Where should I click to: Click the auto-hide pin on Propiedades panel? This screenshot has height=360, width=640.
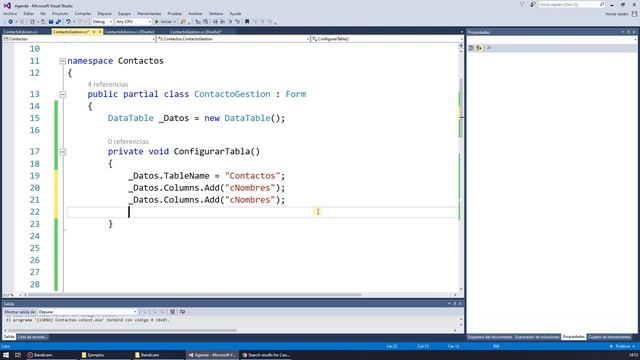click(x=629, y=32)
